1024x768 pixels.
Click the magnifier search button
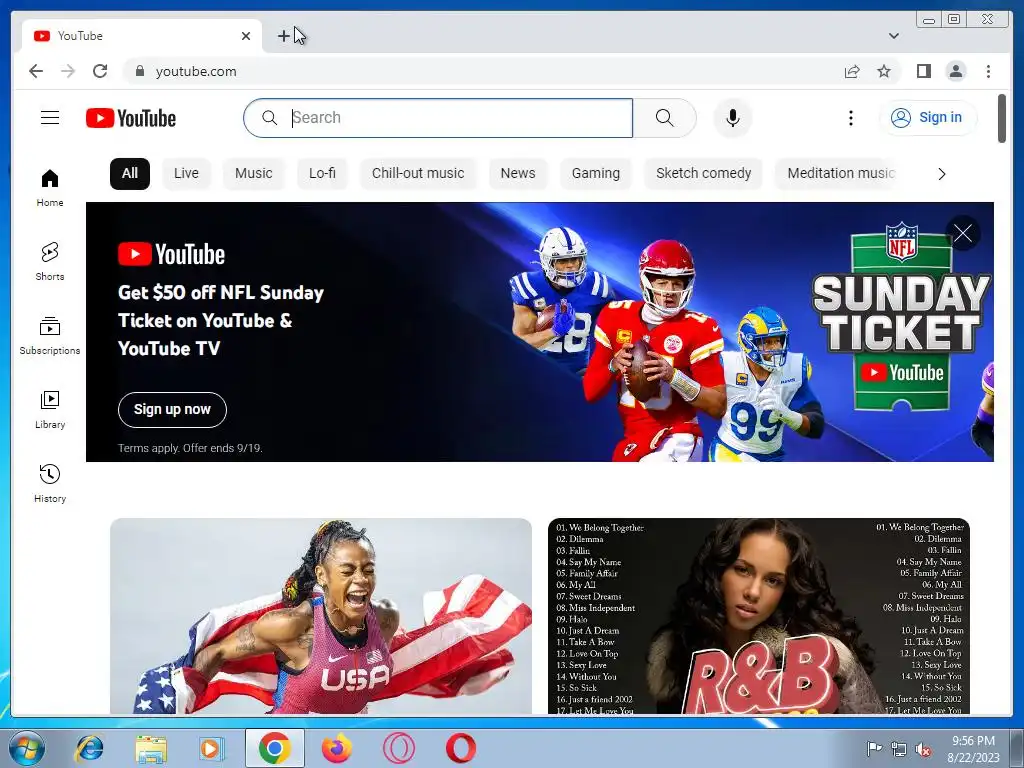[664, 118]
